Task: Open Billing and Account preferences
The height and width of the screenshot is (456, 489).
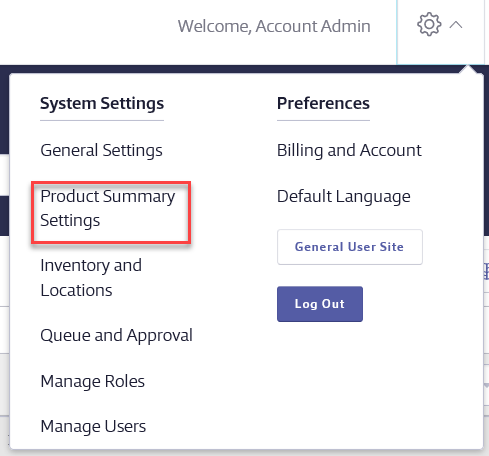Action: click(x=349, y=150)
